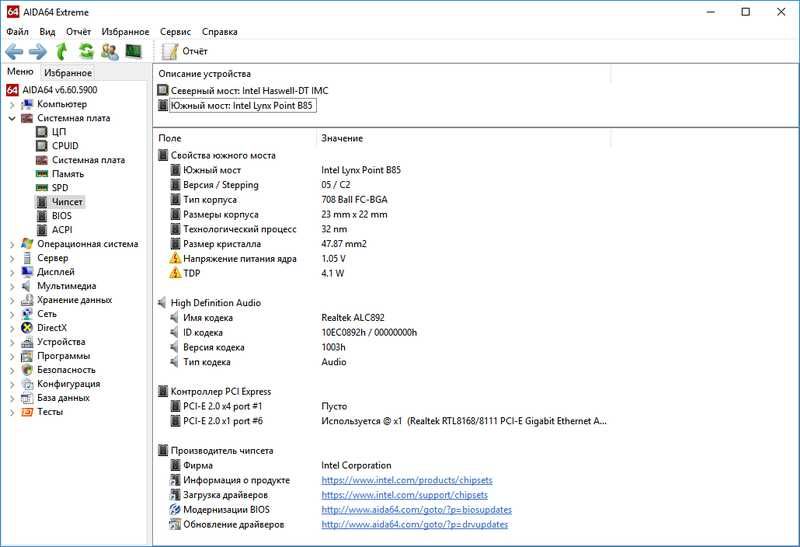Select the Чипсет icon in tree
Image resolution: width=800 pixels, height=547 pixels.
click(42, 202)
